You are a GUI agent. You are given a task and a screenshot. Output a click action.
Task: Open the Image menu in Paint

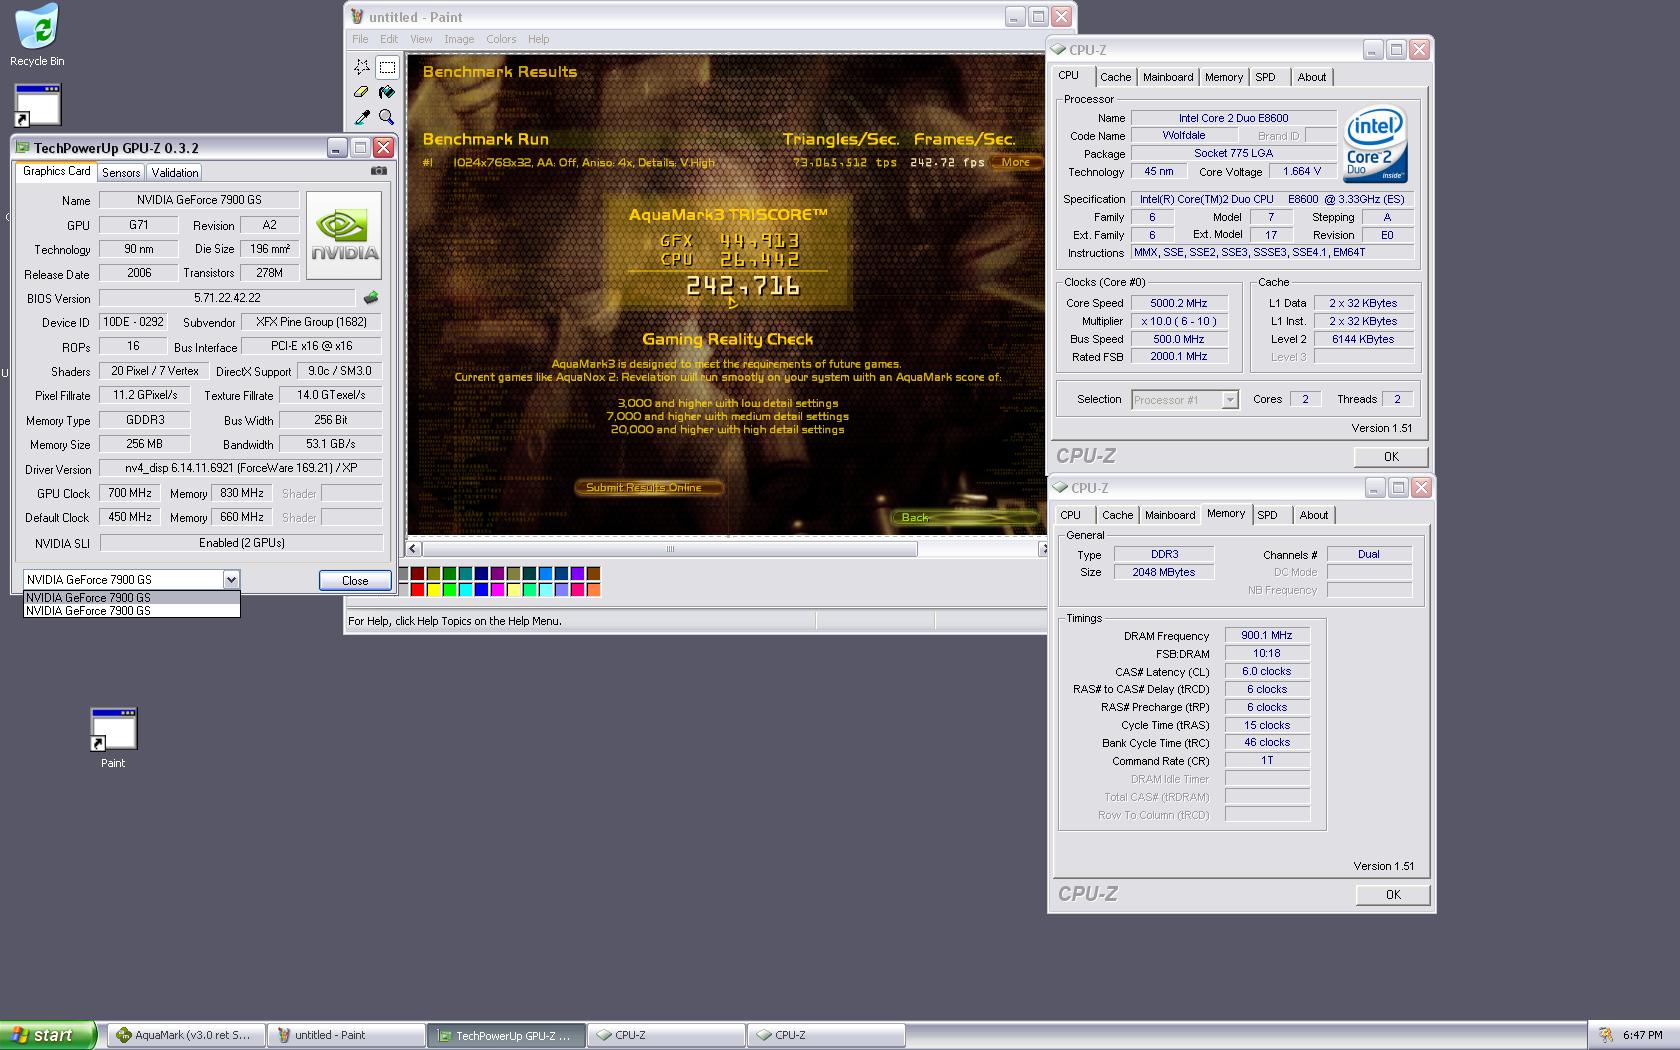point(459,39)
